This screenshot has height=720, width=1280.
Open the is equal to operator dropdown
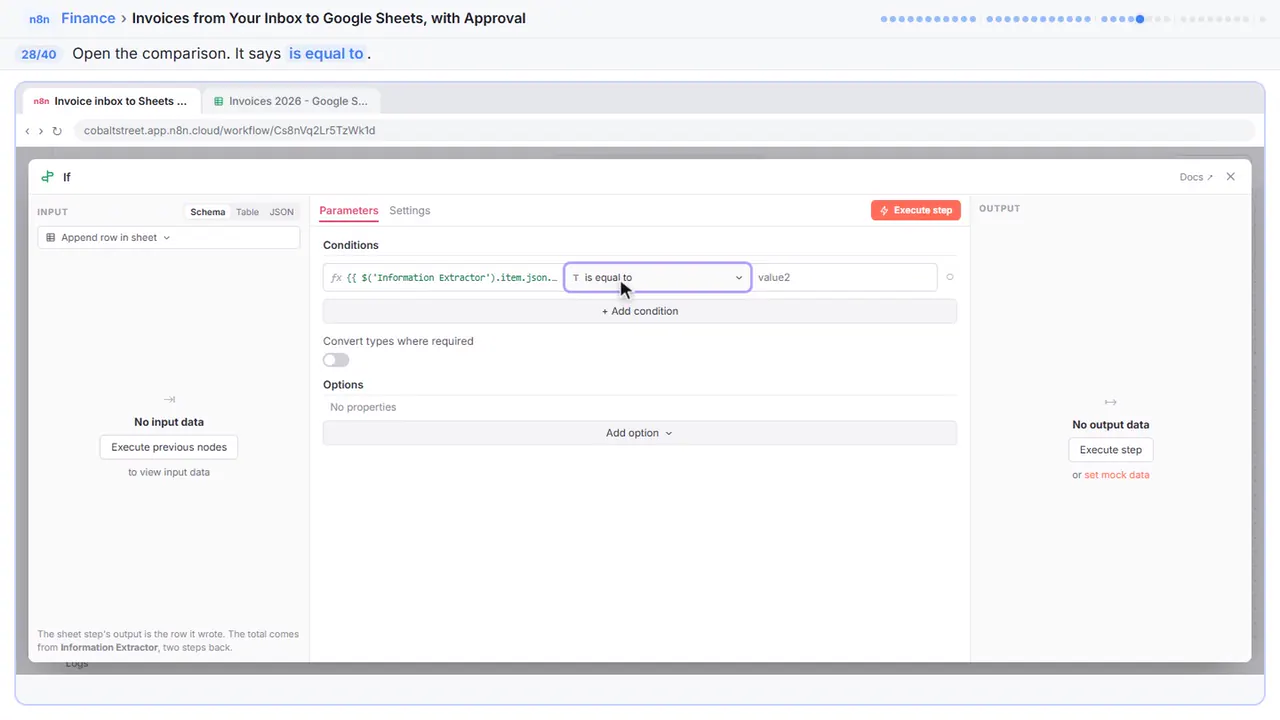point(658,277)
